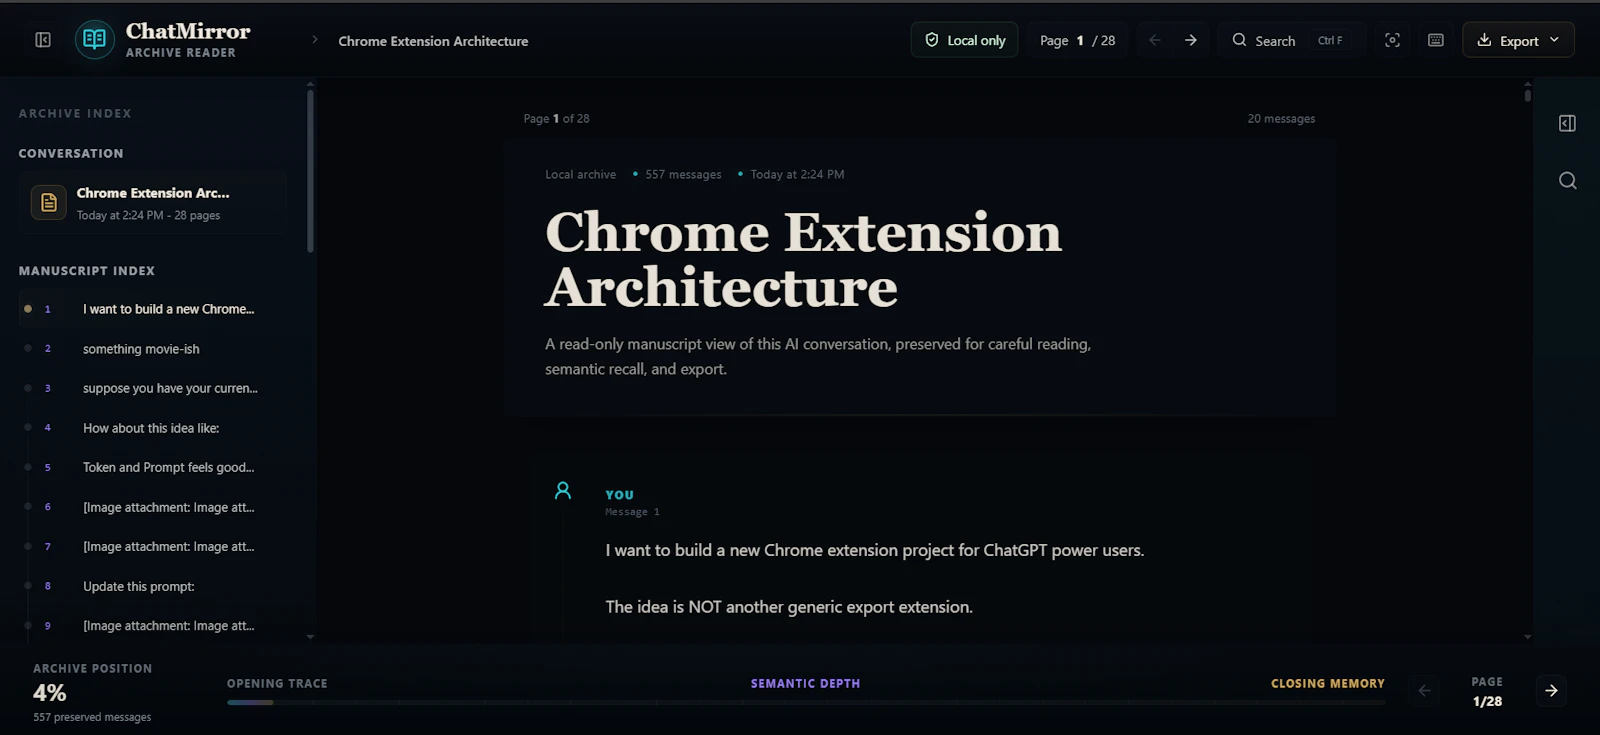Open index entry 'Token and Prompt feels good...'

pyautogui.click(x=152, y=467)
